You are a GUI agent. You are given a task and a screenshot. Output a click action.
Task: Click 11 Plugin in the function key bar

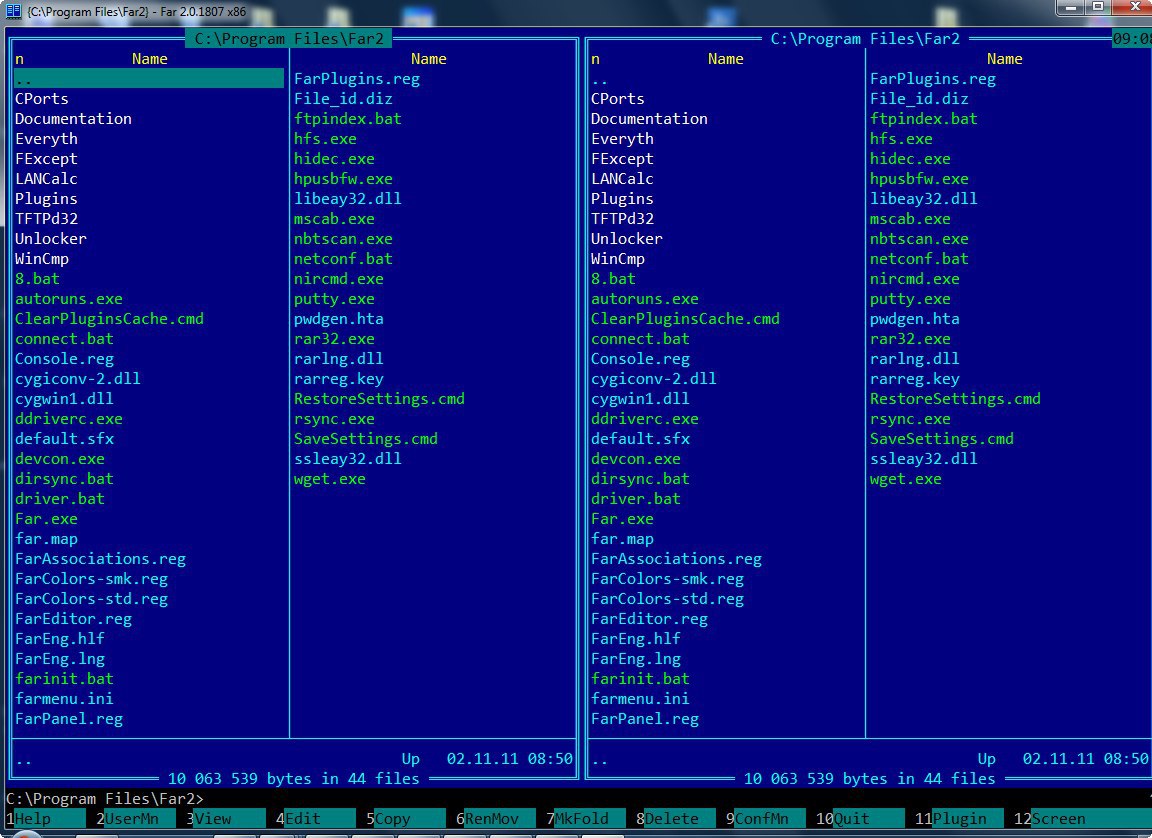pos(960,818)
